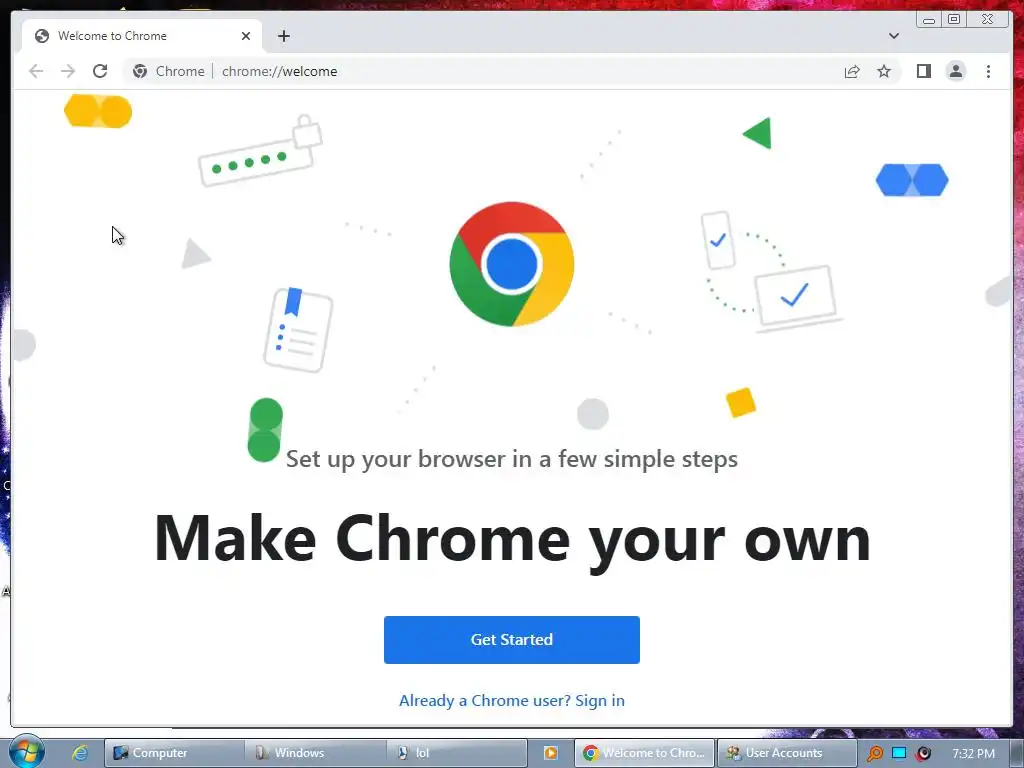Launch Internet Explorer from taskbar
Viewport: 1024px width, 768px height.
pos(80,753)
